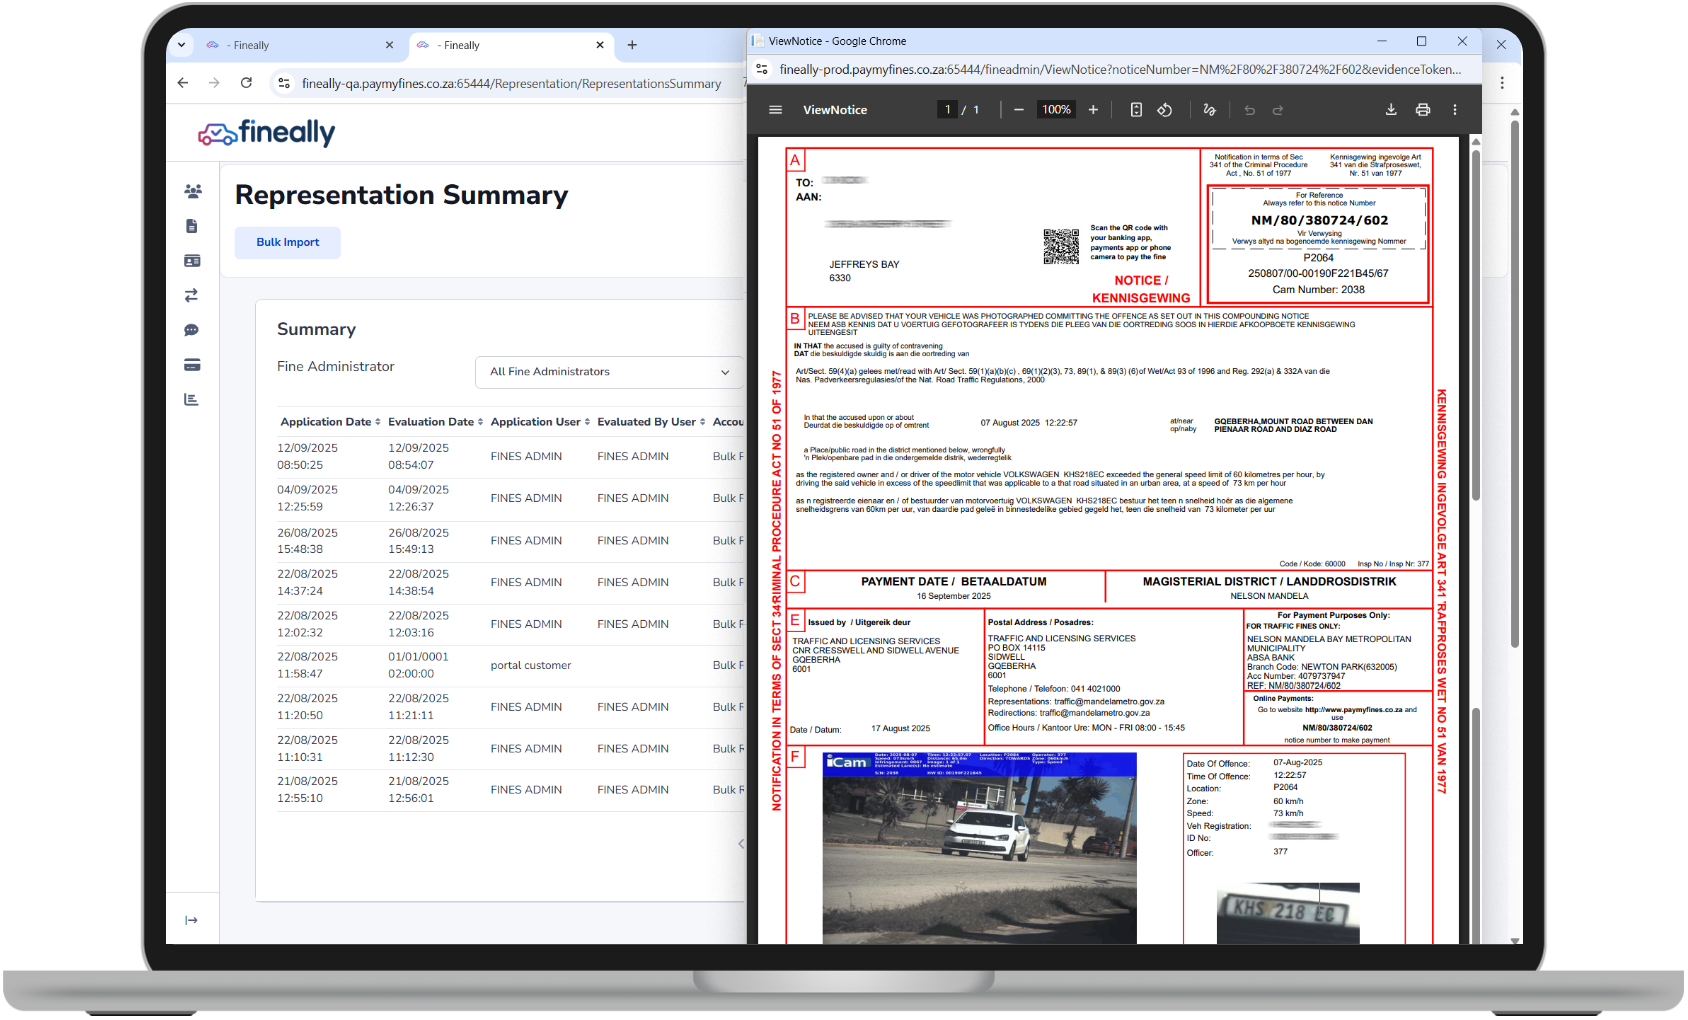Open the All Fine Administrators dropdown
The height and width of the screenshot is (1020, 1688).
(609, 372)
